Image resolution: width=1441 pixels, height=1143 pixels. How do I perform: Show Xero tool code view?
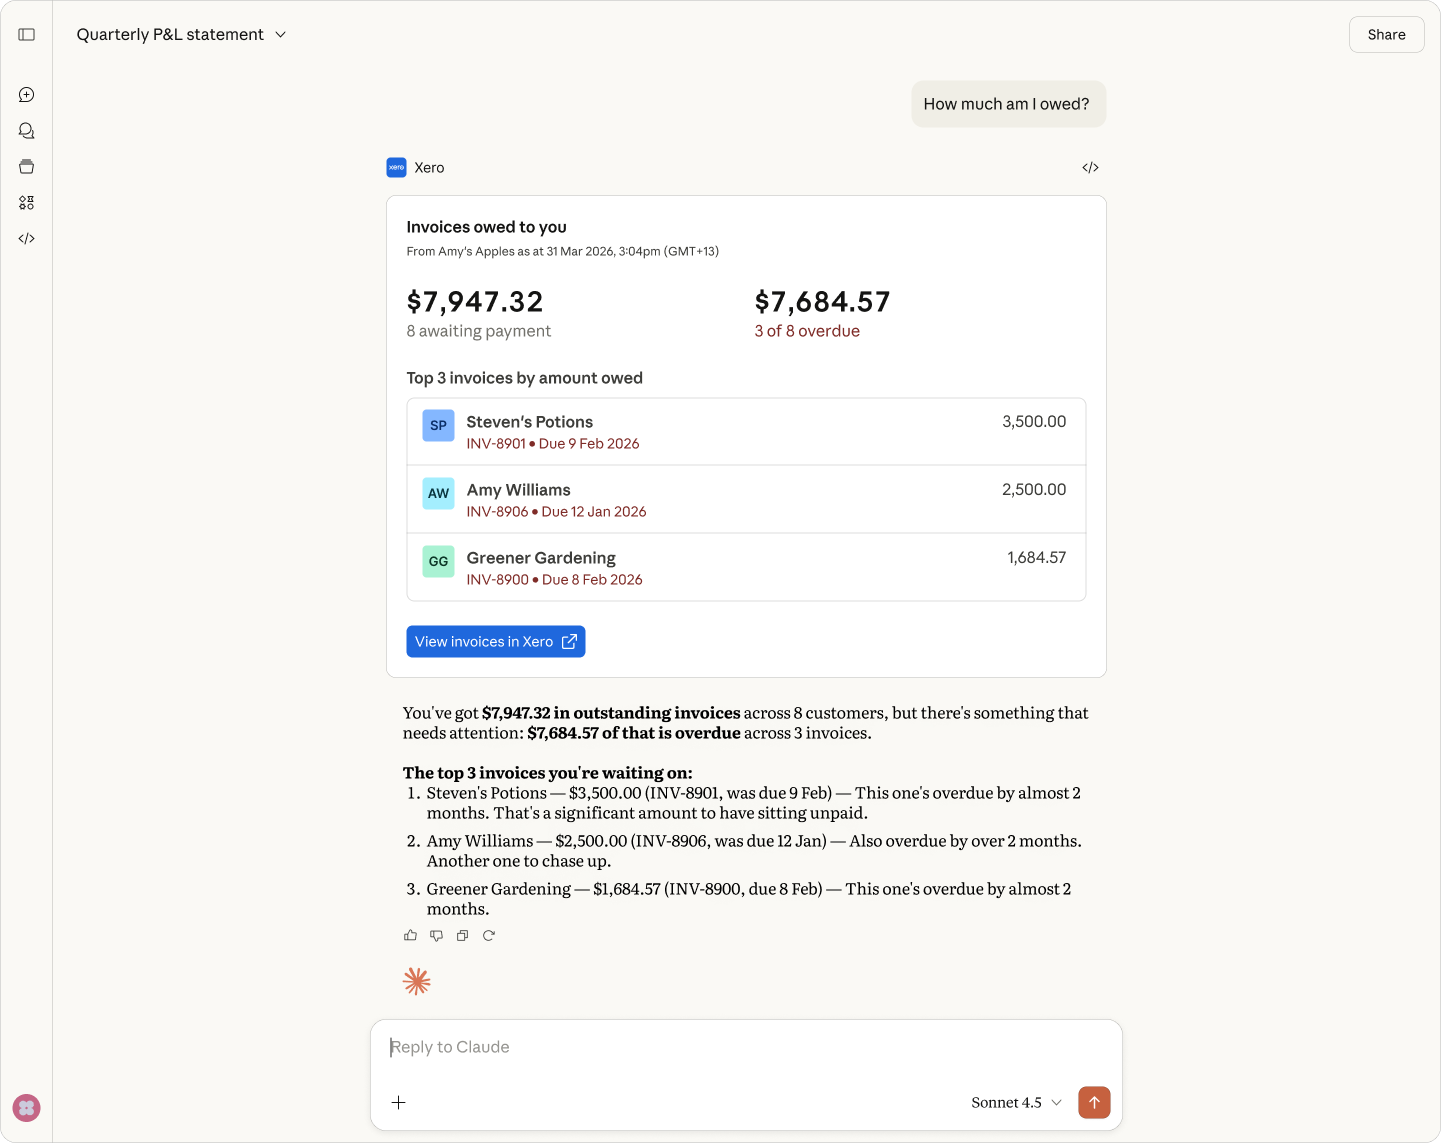point(1090,168)
